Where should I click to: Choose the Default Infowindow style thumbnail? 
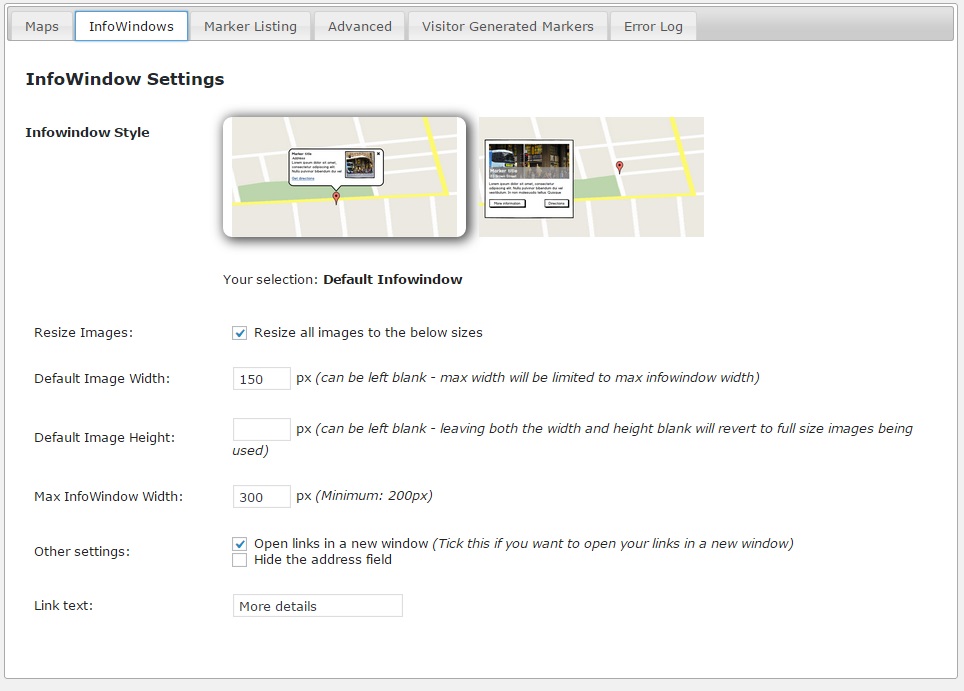(344, 177)
